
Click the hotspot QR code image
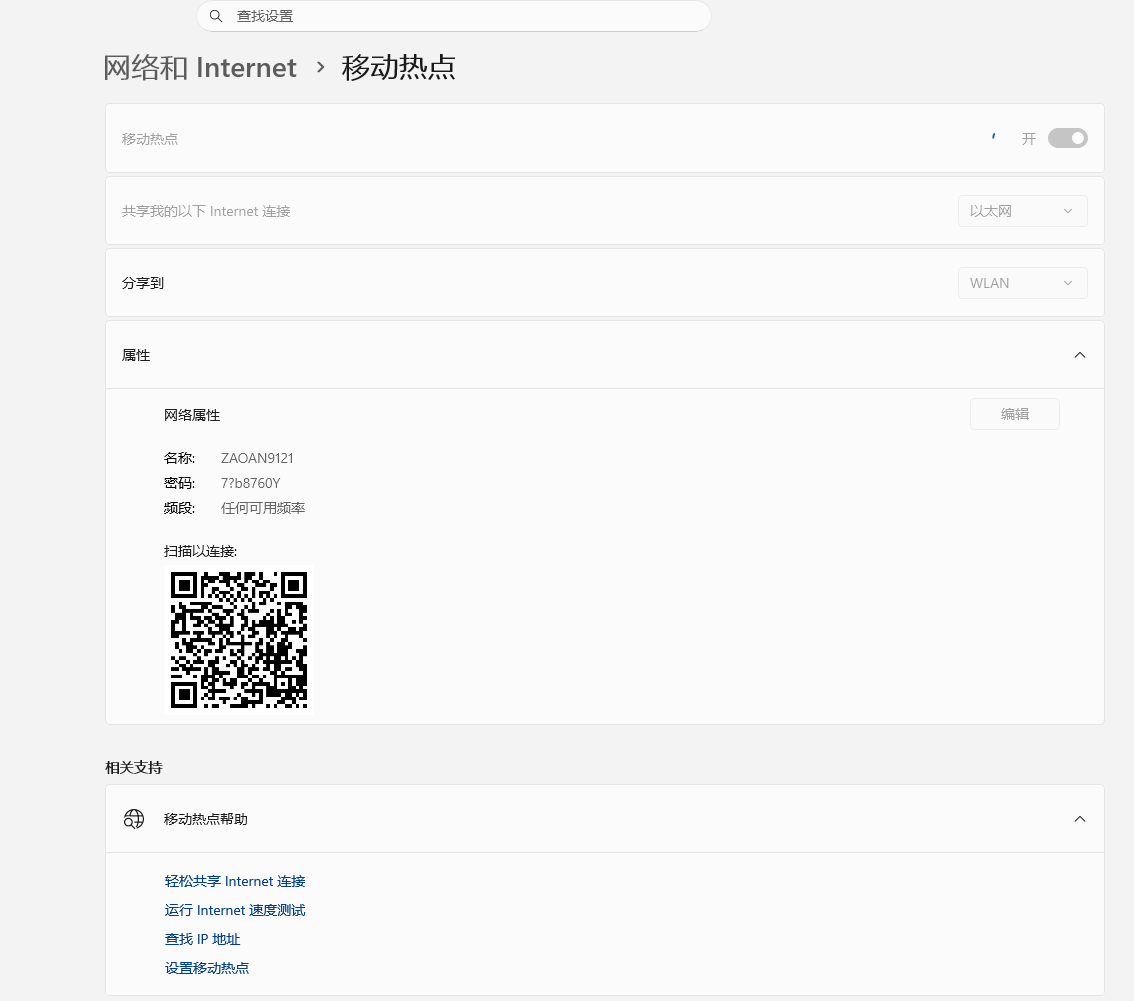(239, 639)
